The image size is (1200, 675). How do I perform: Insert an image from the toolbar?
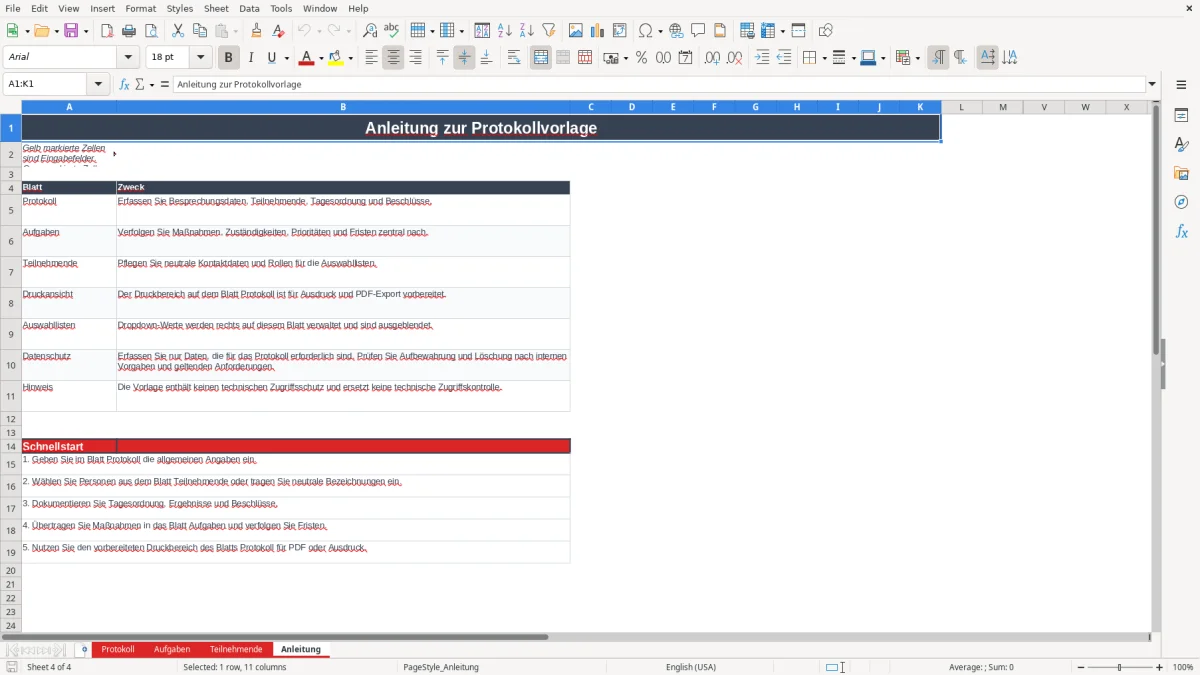pos(576,31)
